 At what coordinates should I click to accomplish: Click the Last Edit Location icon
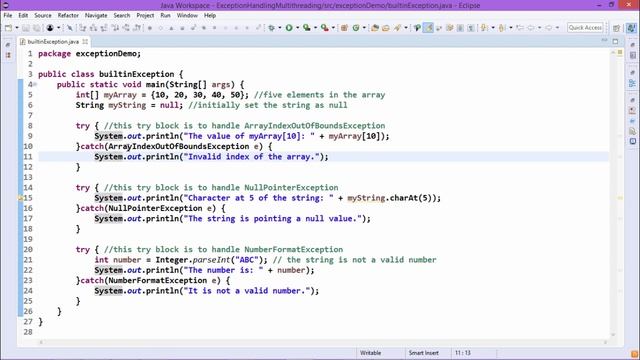(520, 28)
